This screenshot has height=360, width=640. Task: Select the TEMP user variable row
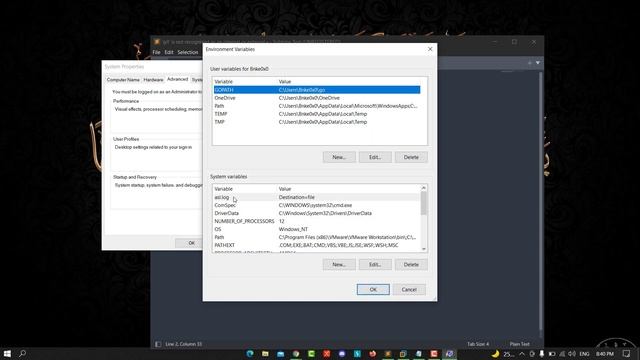tap(317, 114)
